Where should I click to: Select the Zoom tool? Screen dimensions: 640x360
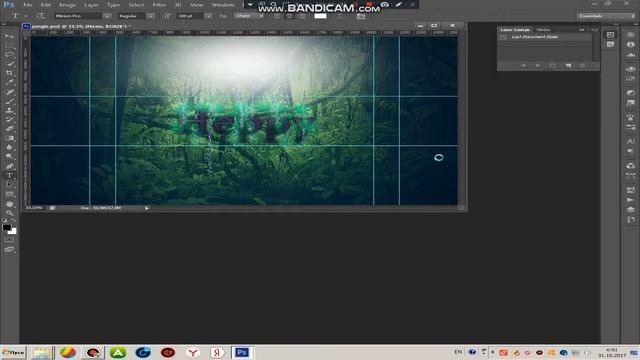click(9, 213)
